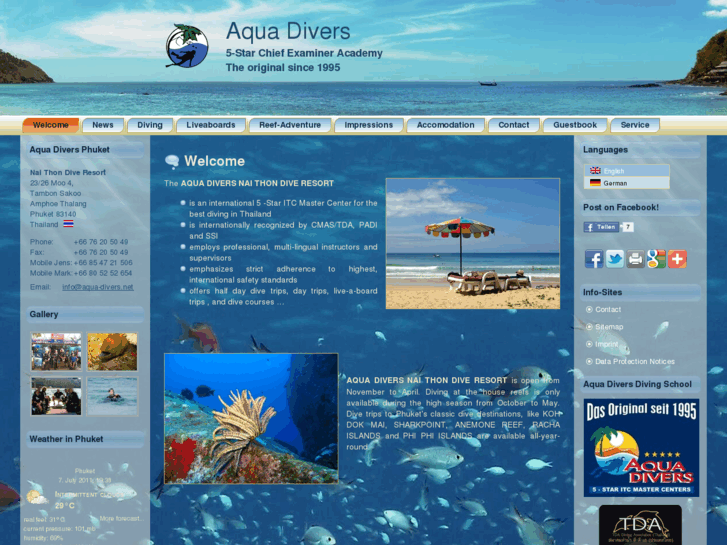The width and height of the screenshot is (727, 545).
Task: Click the beach umbrella photo
Action: coord(472,244)
